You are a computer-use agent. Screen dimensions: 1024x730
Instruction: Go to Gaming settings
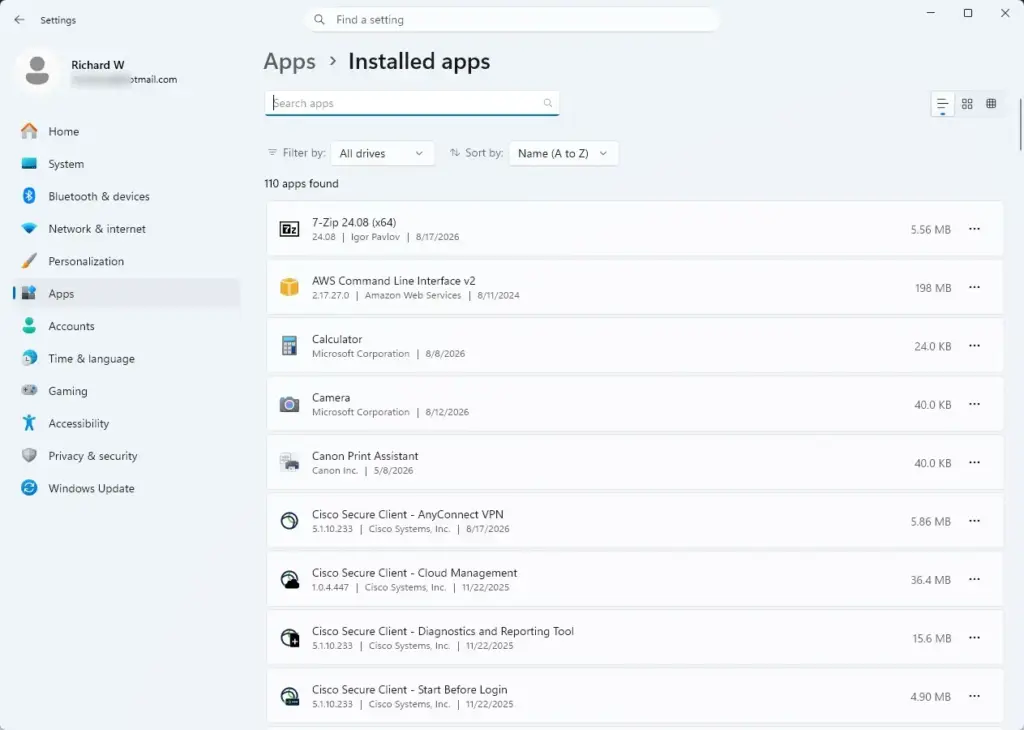tap(127, 390)
